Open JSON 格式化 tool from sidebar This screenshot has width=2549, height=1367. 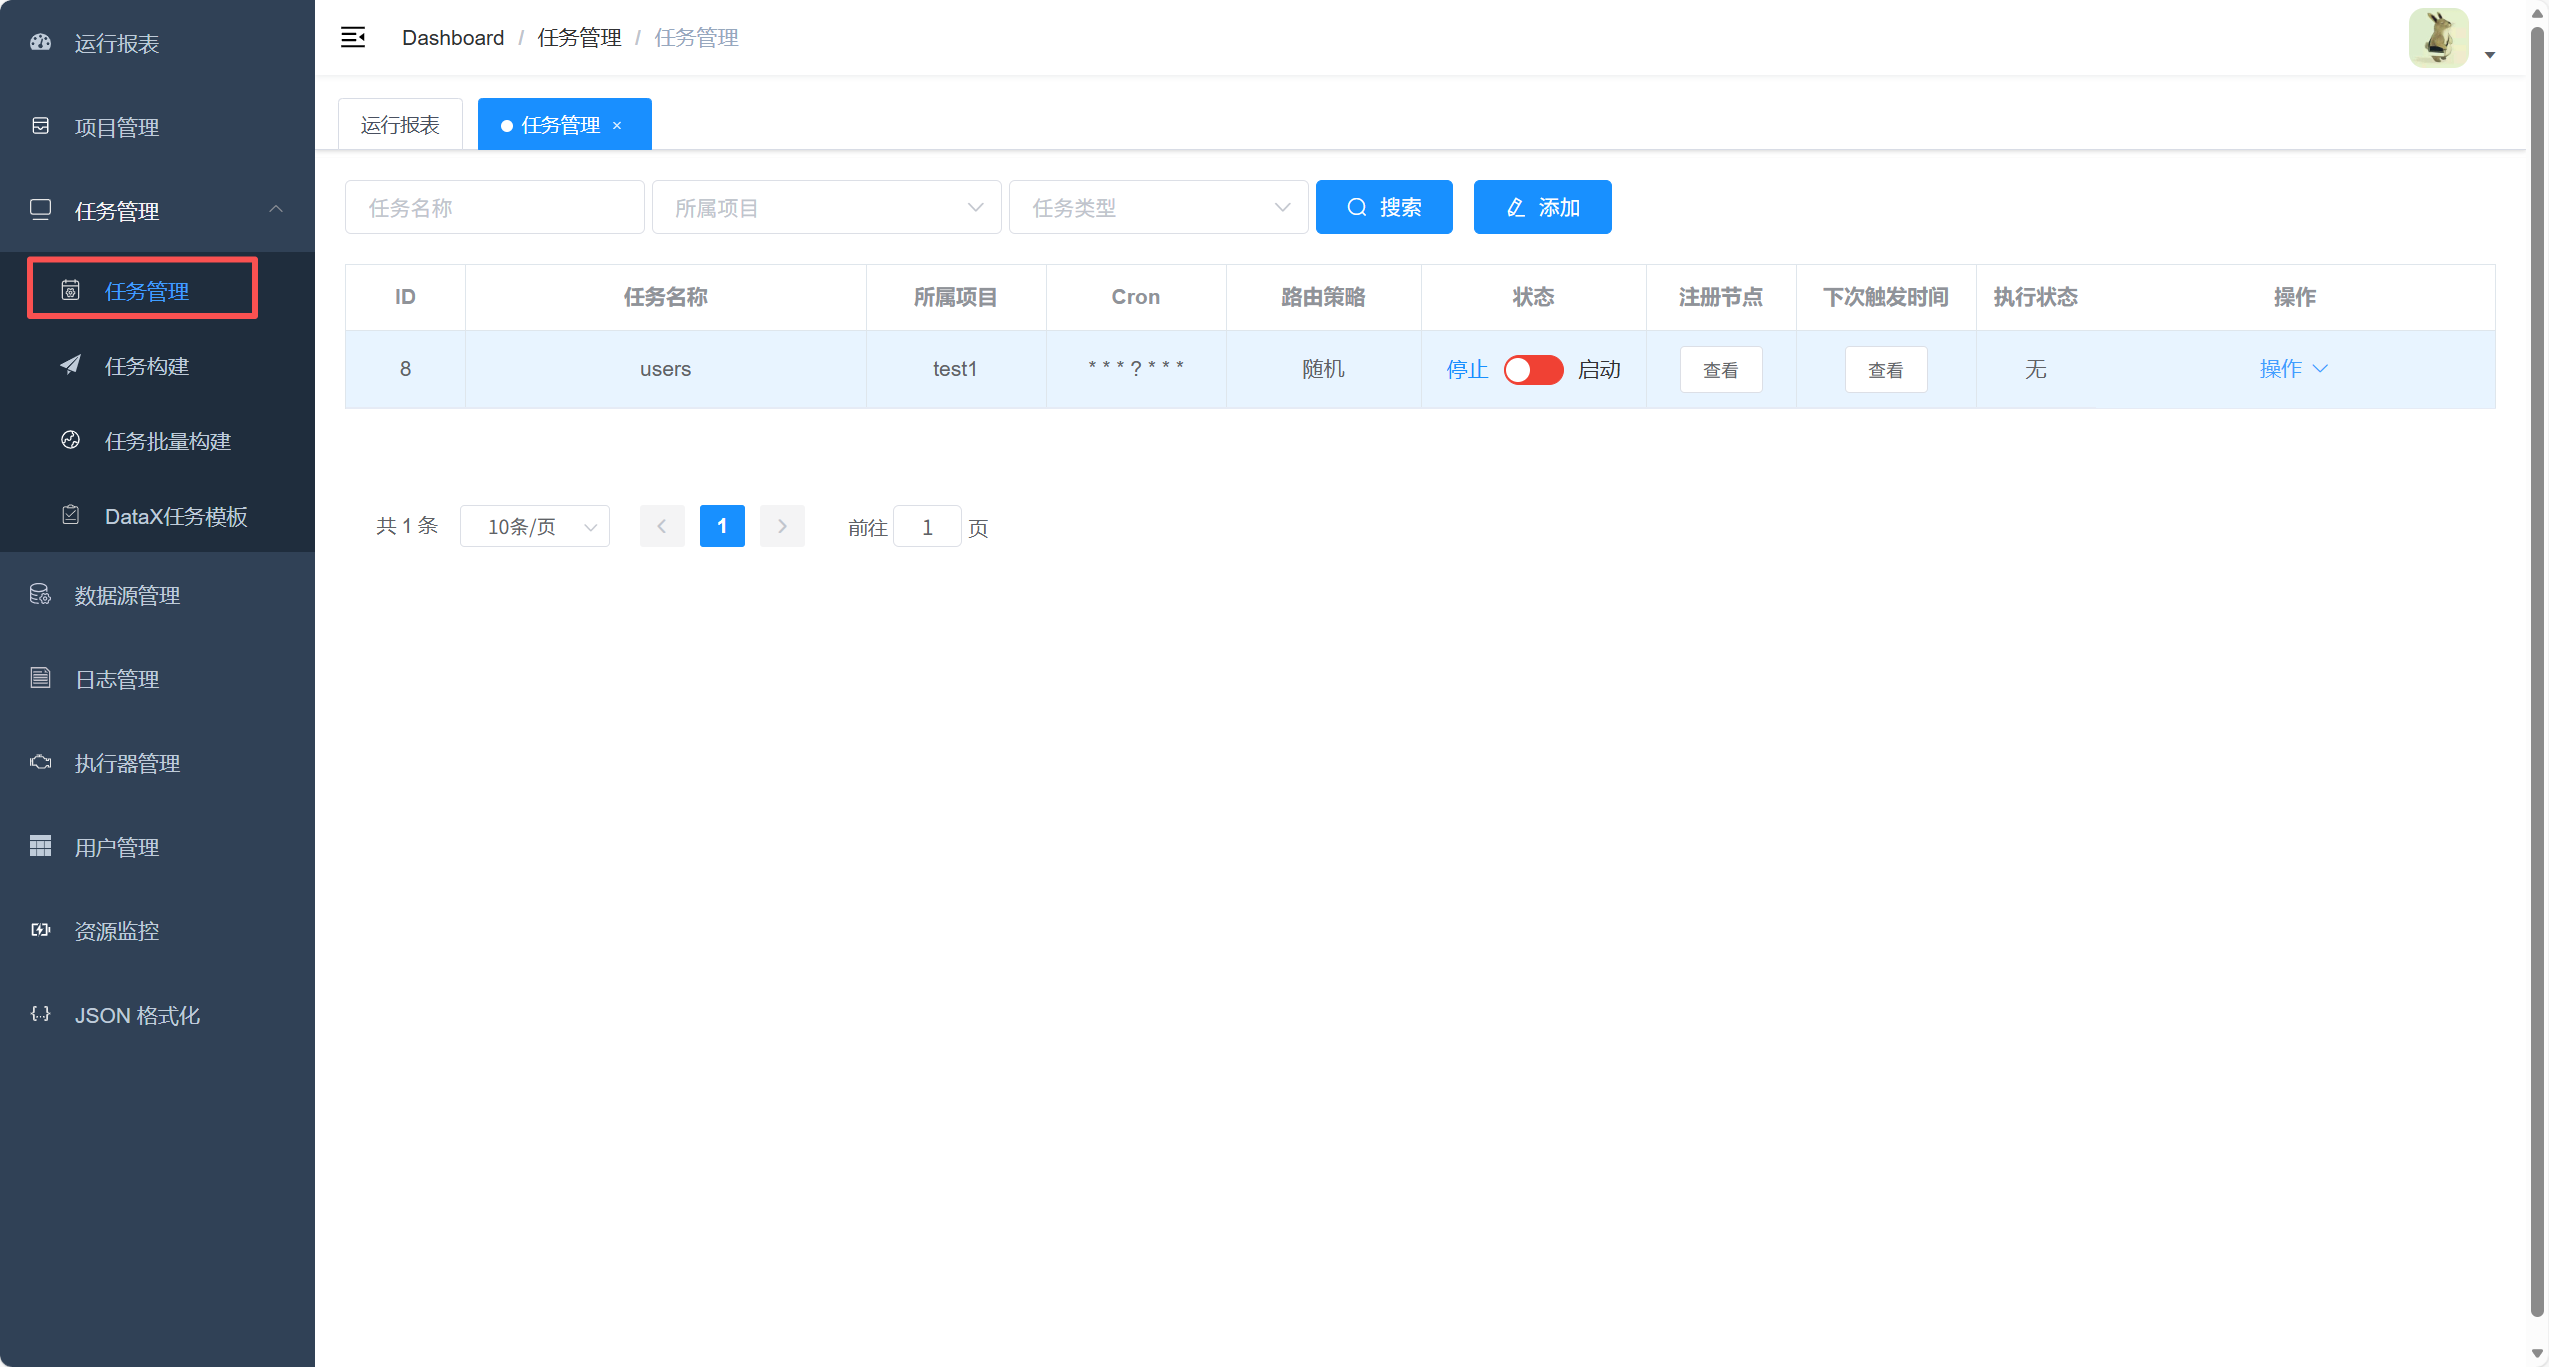136,1015
